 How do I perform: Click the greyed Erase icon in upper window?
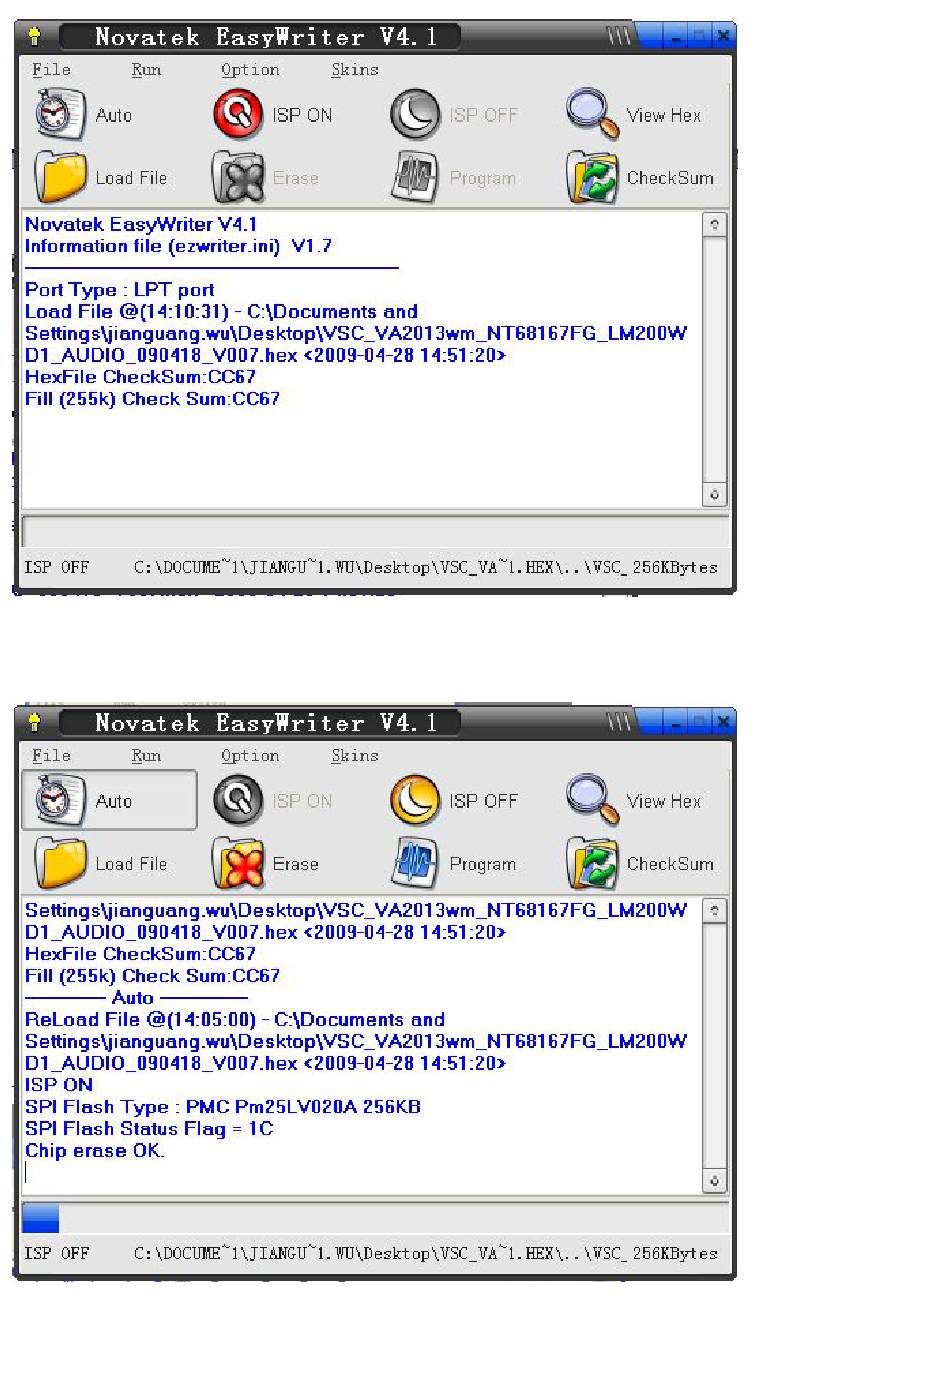coord(238,177)
